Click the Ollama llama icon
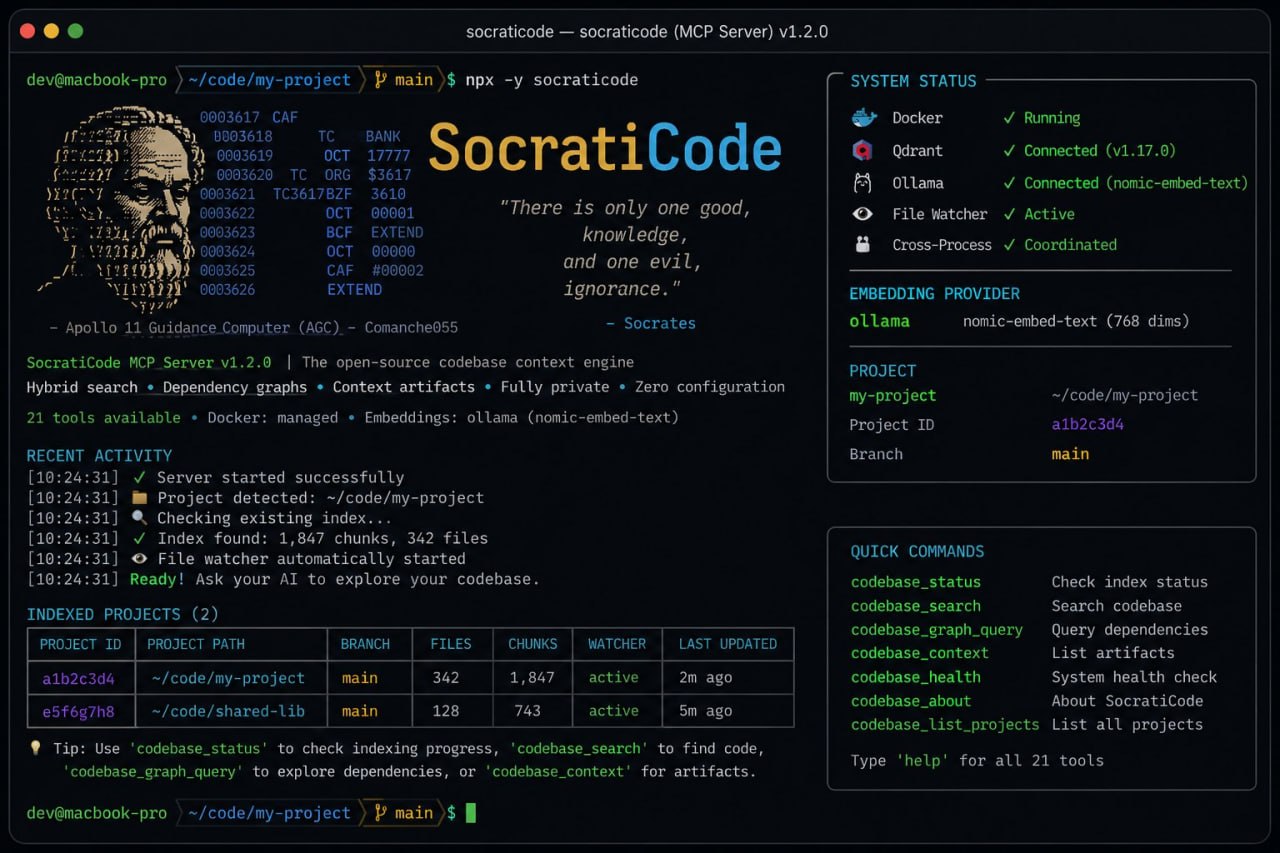Image resolution: width=1280 pixels, height=853 pixels. pos(862,182)
